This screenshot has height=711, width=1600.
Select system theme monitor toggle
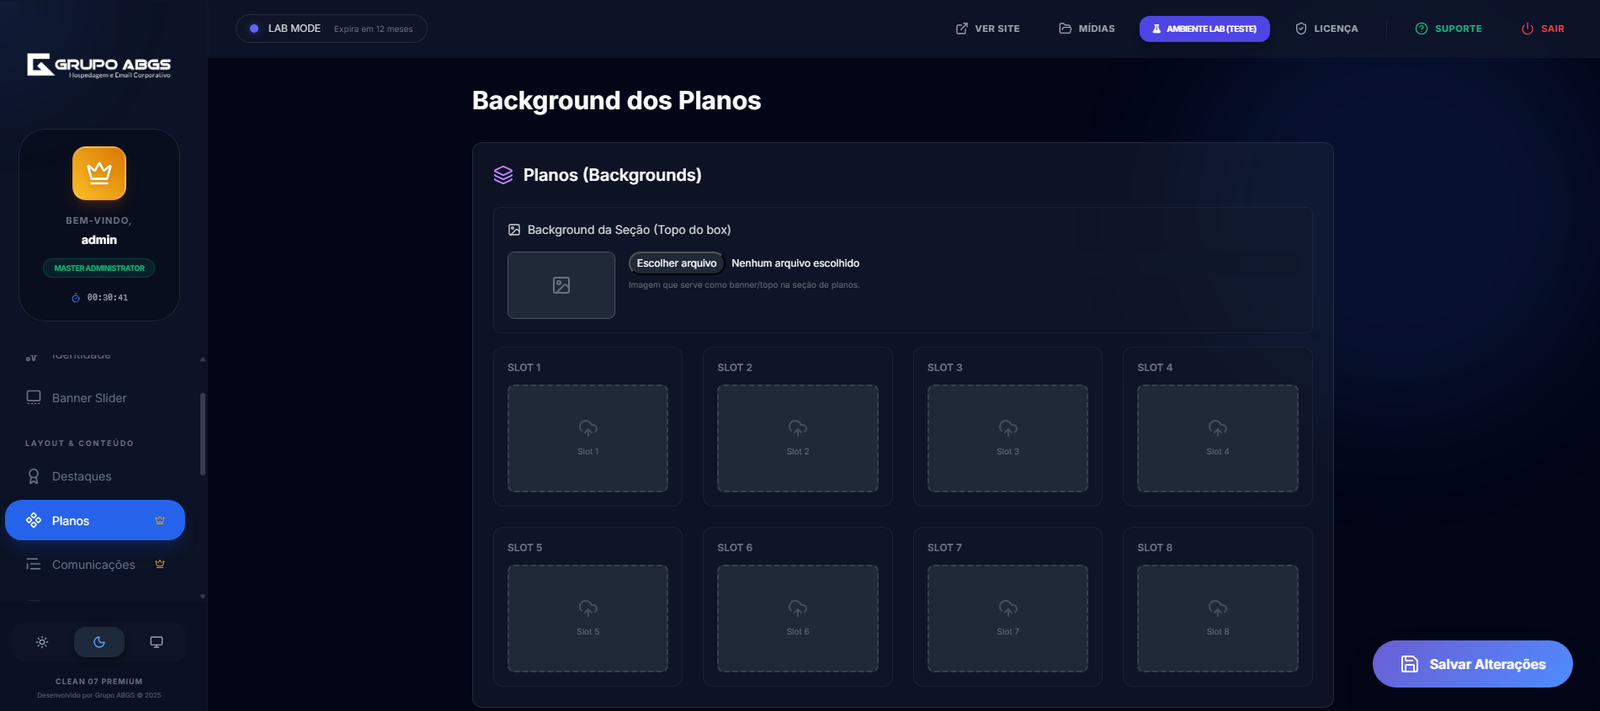click(156, 642)
